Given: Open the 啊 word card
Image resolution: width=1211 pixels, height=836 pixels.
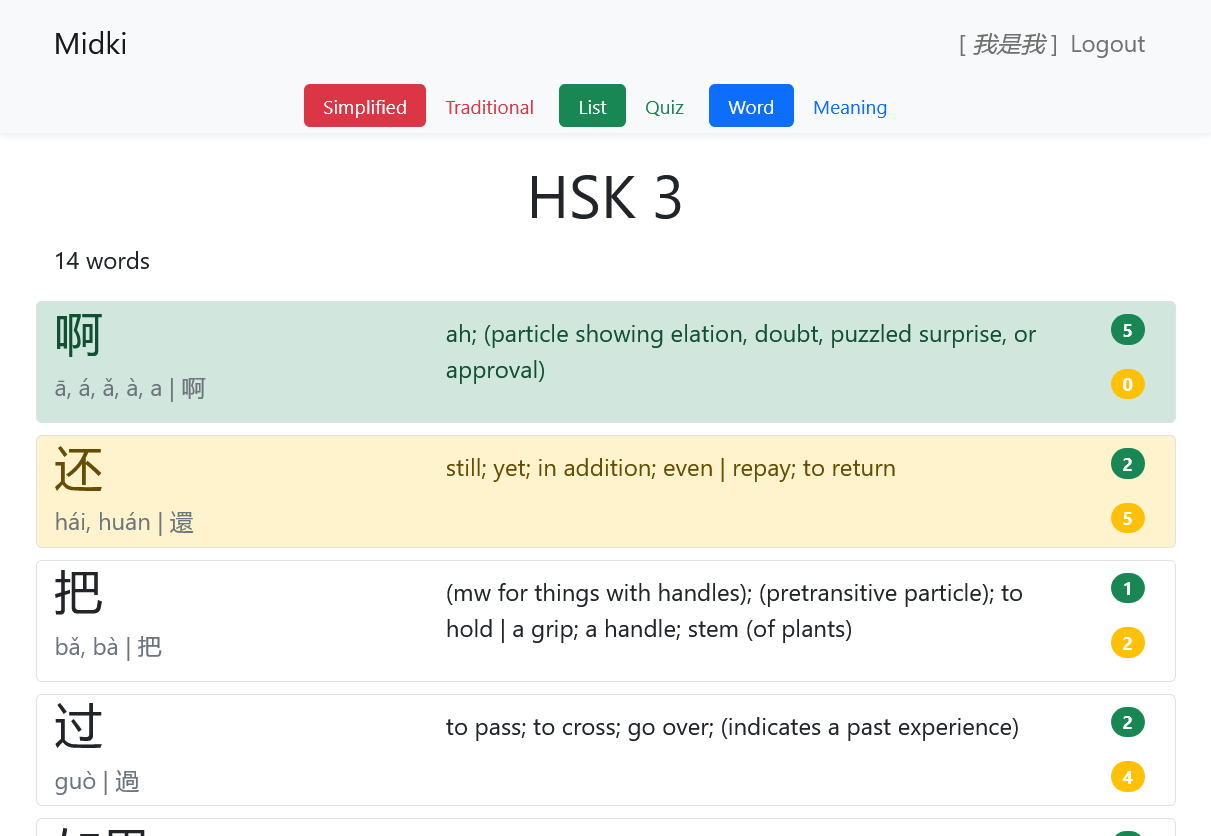Looking at the screenshot, I should 80,335.
